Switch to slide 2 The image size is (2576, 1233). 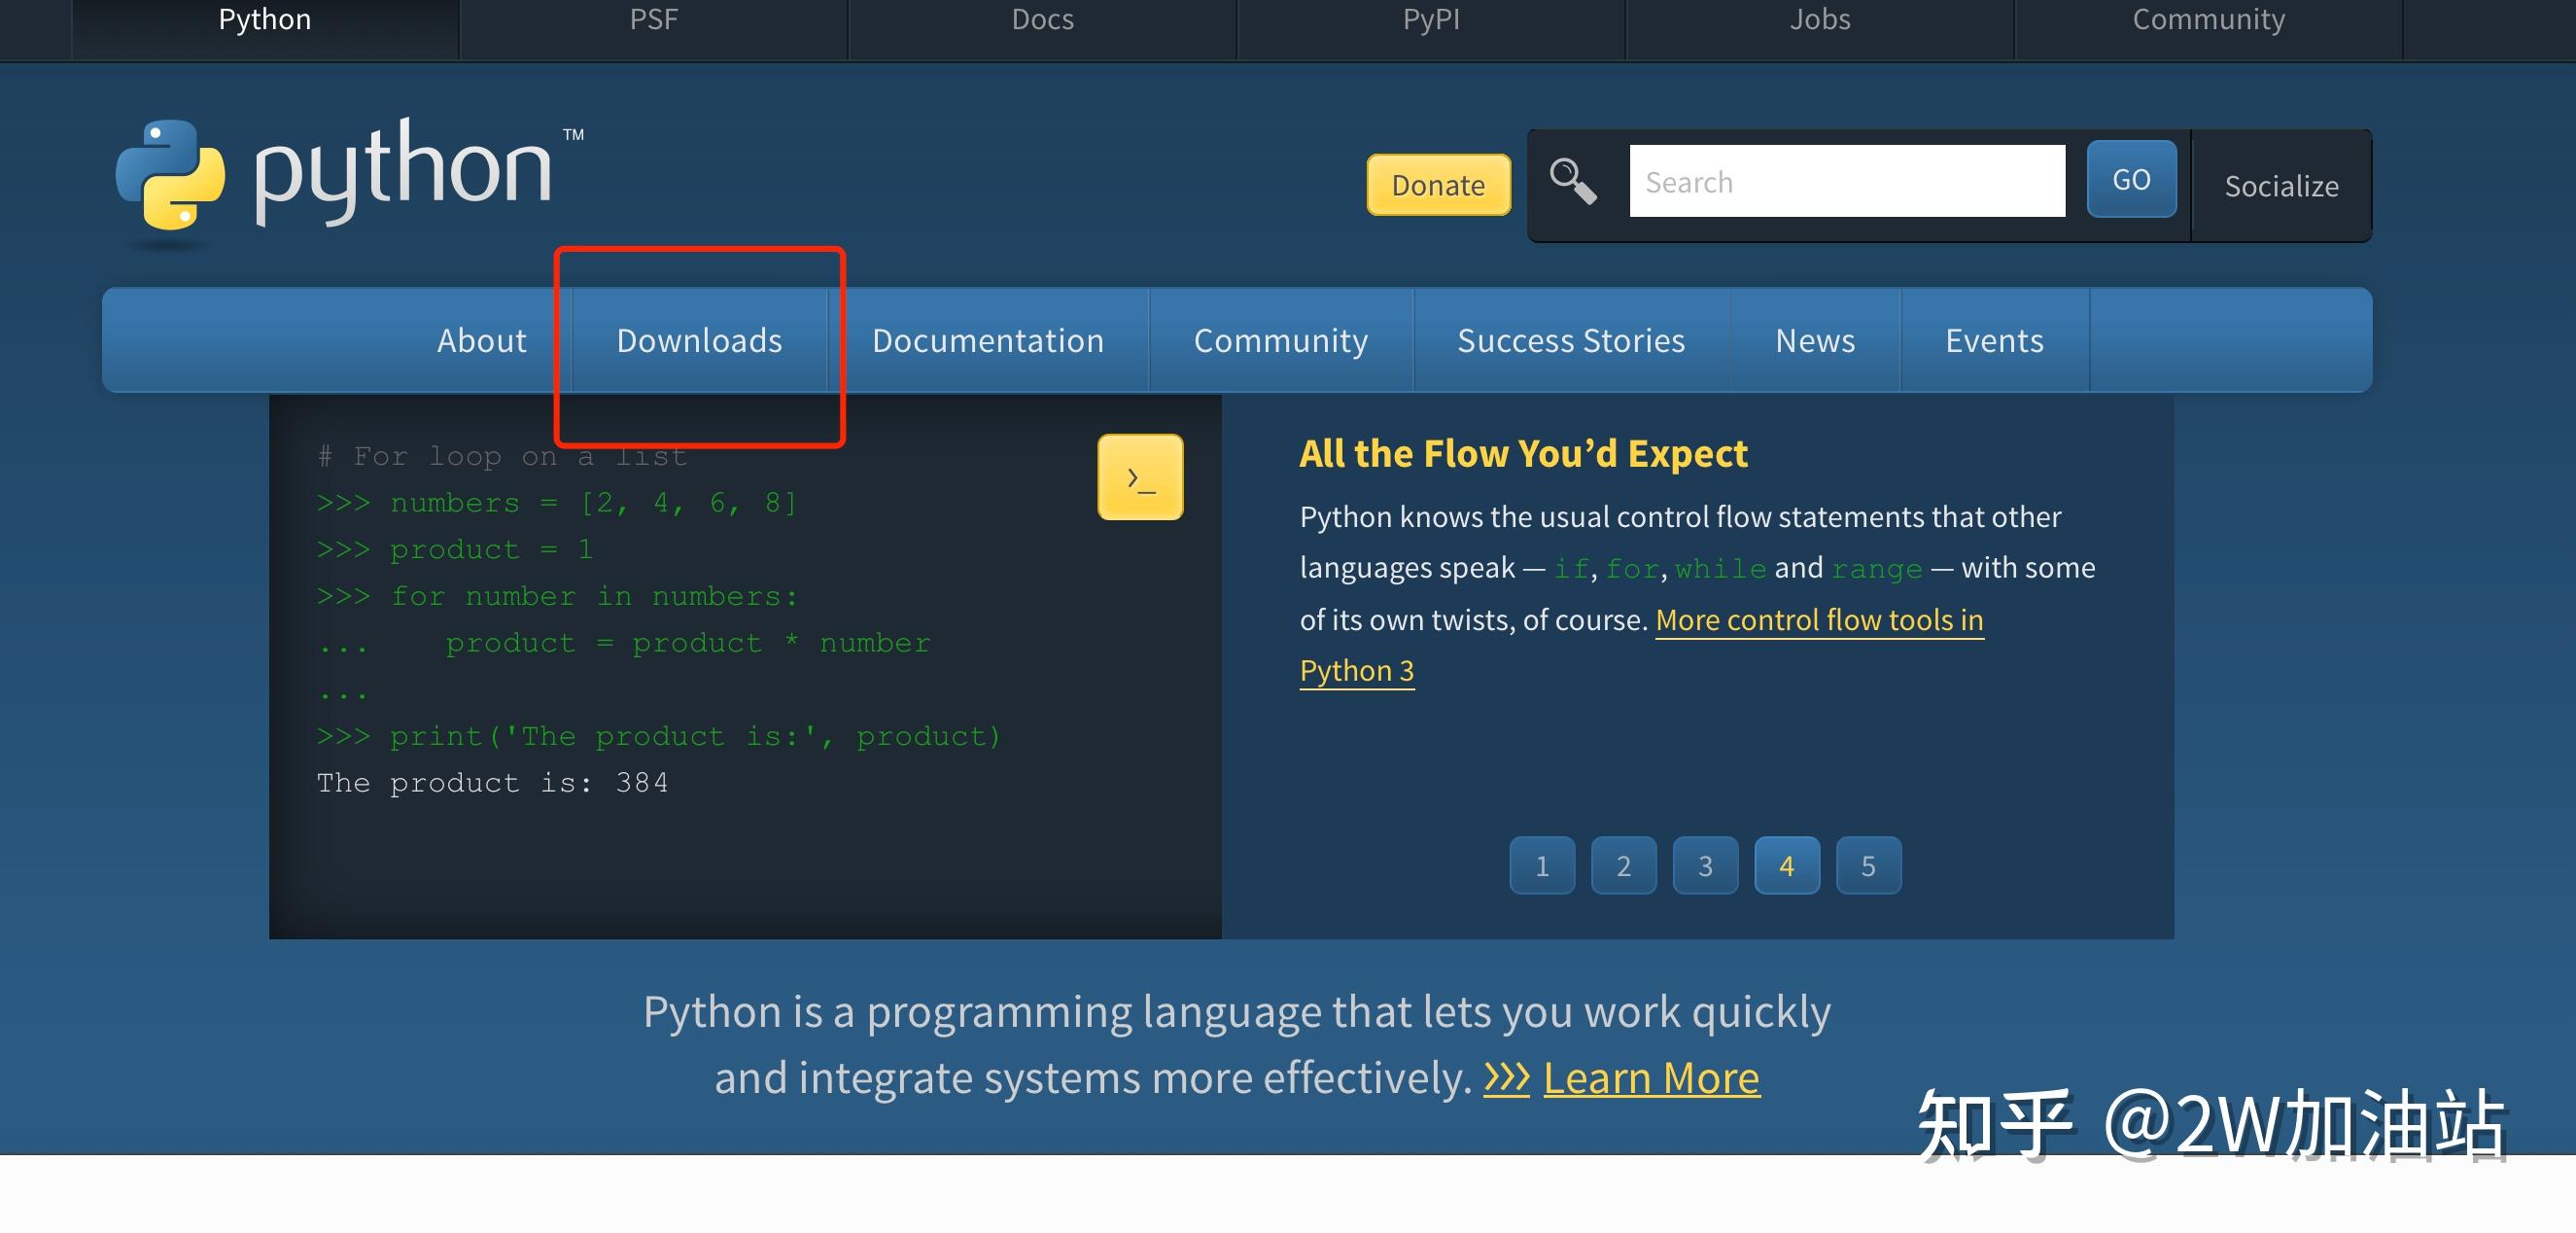click(x=1623, y=865)
